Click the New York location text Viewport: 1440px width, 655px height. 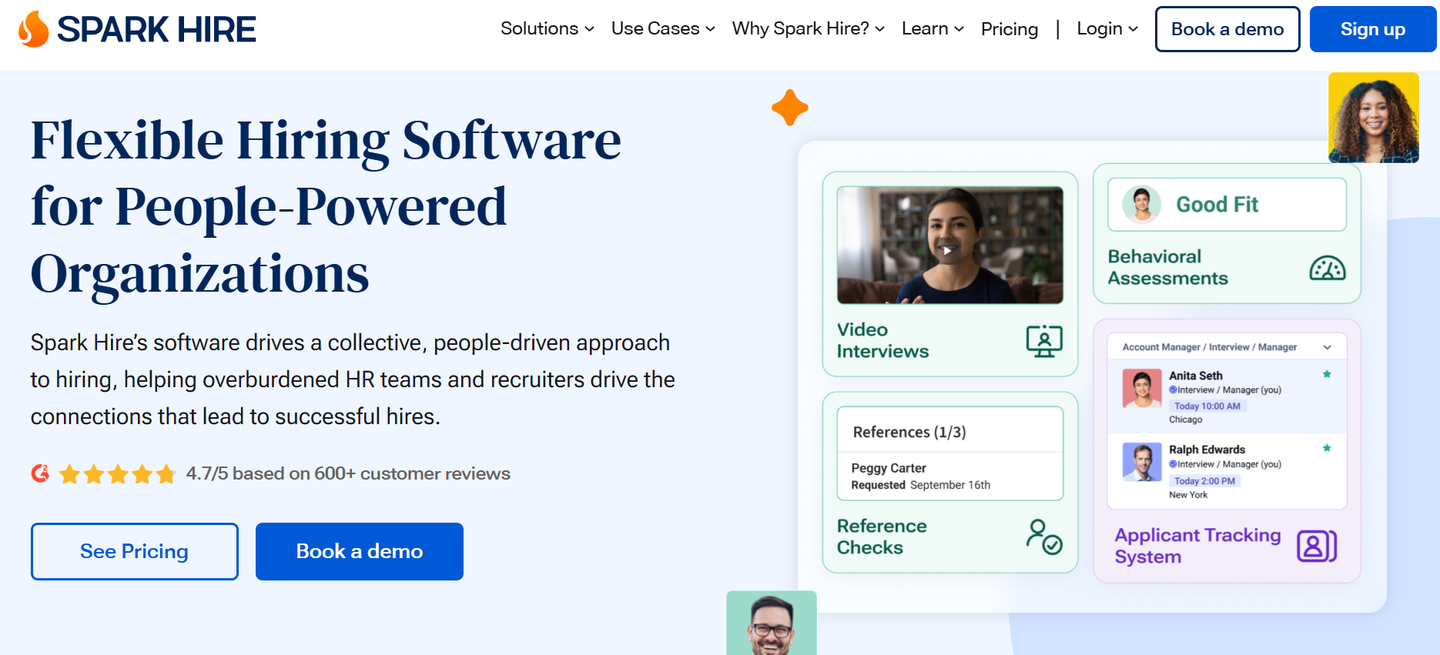(1188, 494)
